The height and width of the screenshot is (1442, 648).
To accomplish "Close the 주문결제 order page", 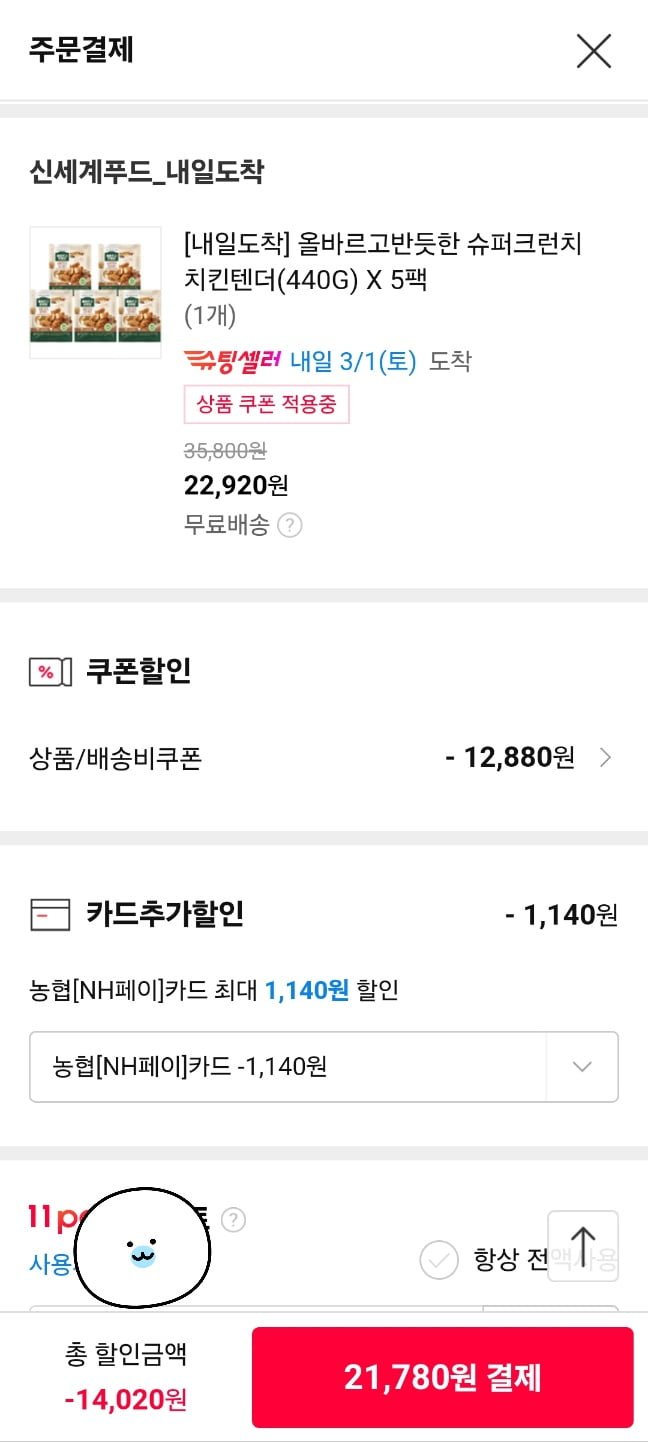I will click(594, 50).
